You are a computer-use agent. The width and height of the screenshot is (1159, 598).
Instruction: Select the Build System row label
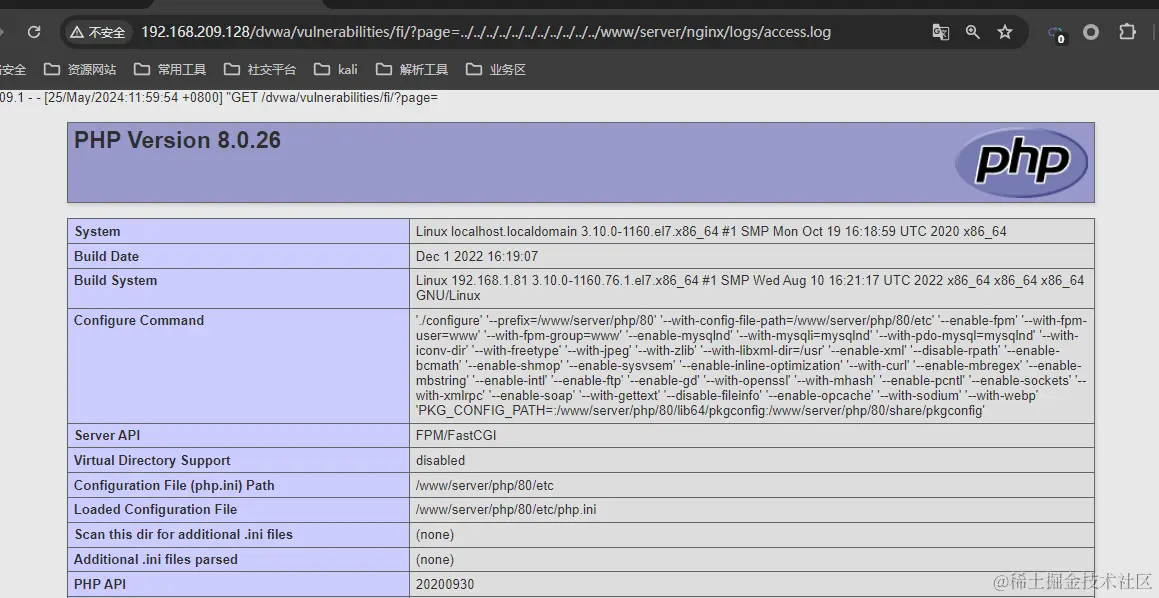click(x=115, y=281)
